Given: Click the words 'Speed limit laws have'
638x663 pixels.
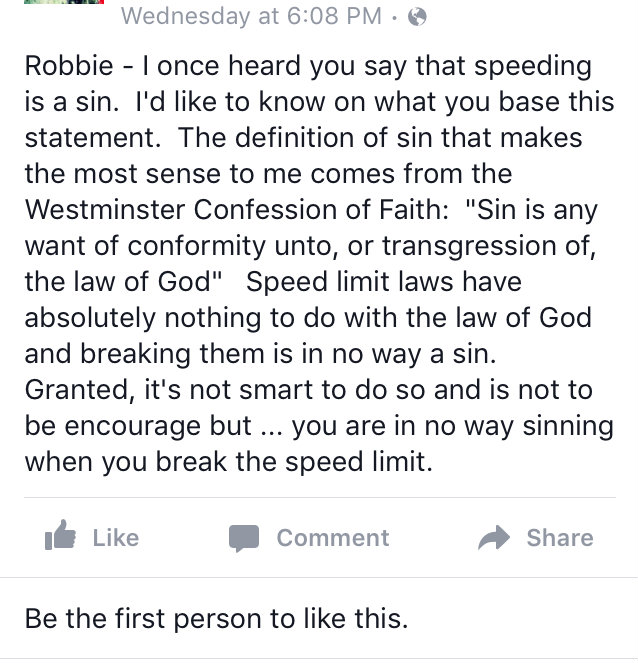Looking at the screenshot, I should click(x=384, y=282).
